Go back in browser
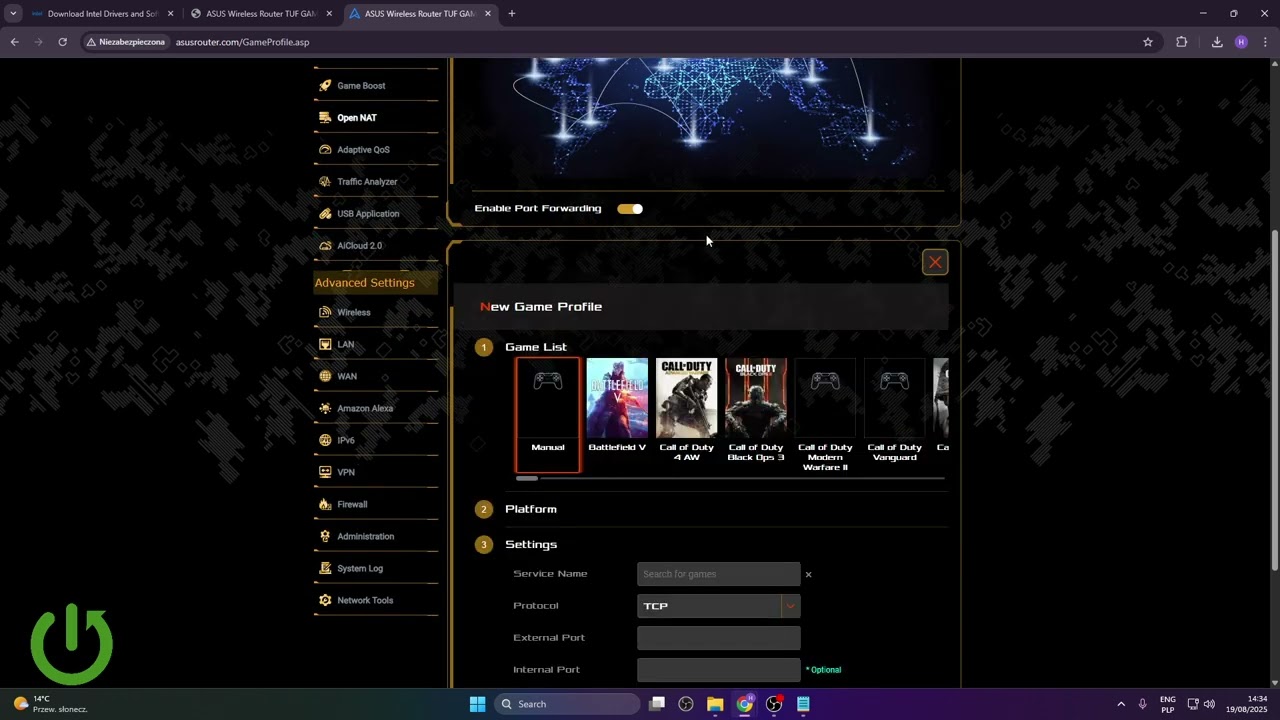The width and height of the screenshot is (1280, 720). pos(14,42)
